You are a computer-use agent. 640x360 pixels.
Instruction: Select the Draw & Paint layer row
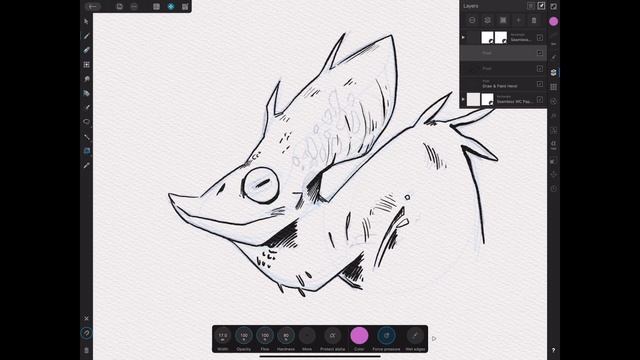[503, 84]
